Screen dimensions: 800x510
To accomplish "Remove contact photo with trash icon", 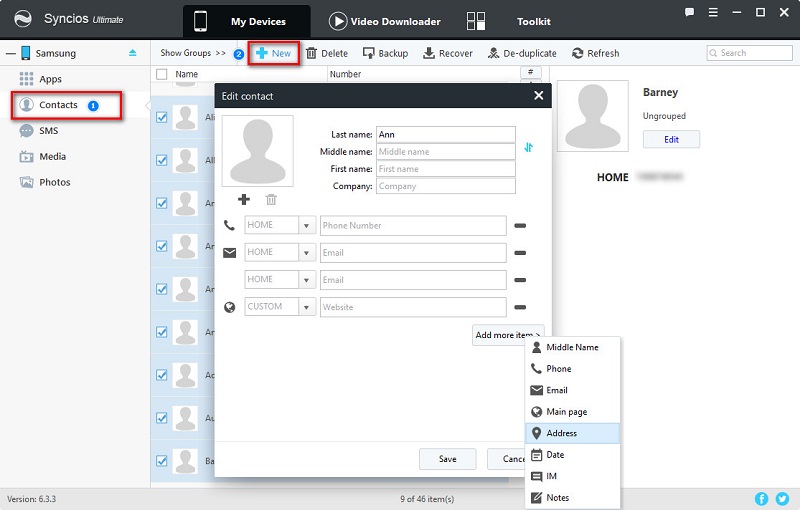I will click(271, 199).
